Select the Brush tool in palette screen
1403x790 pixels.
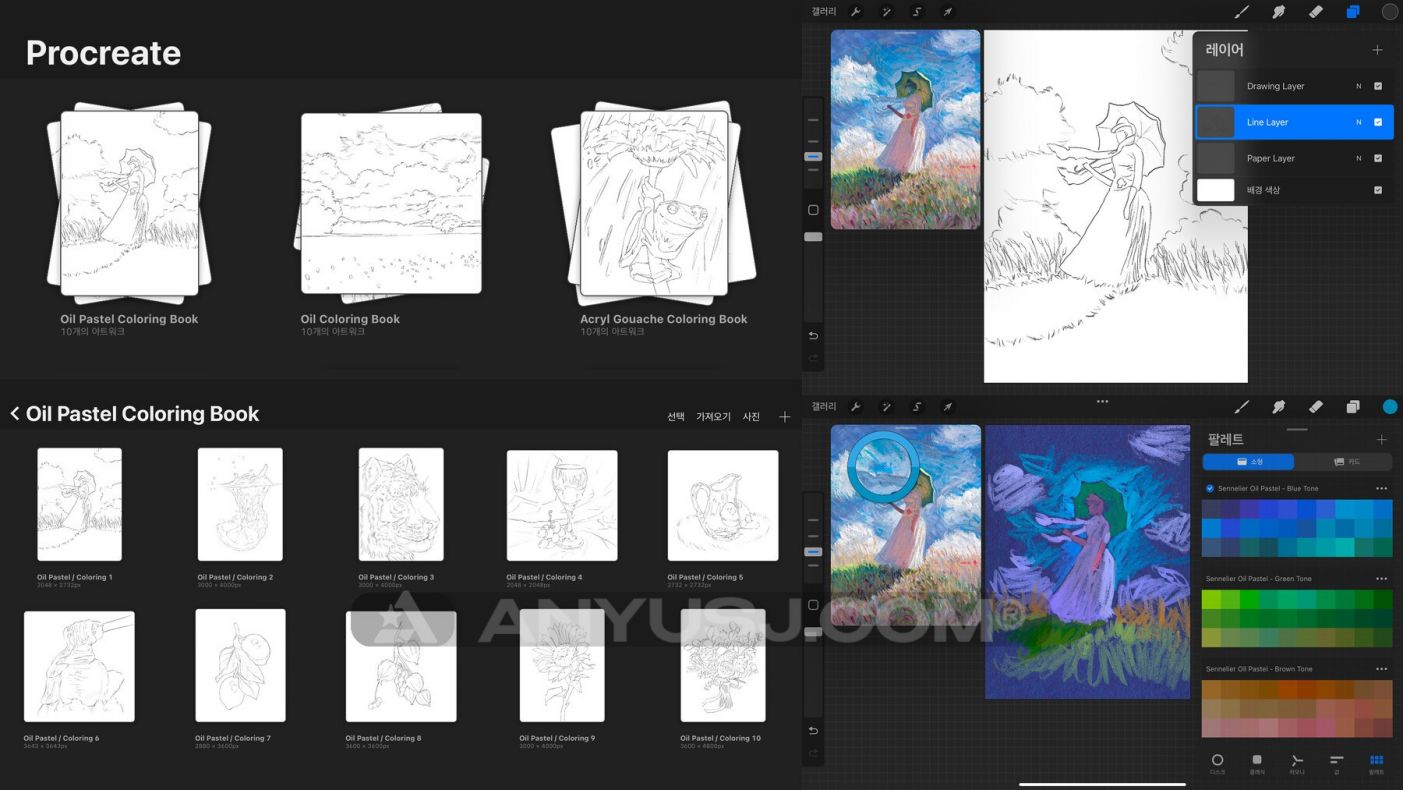pyautogui.click(x=1242, y=407)
